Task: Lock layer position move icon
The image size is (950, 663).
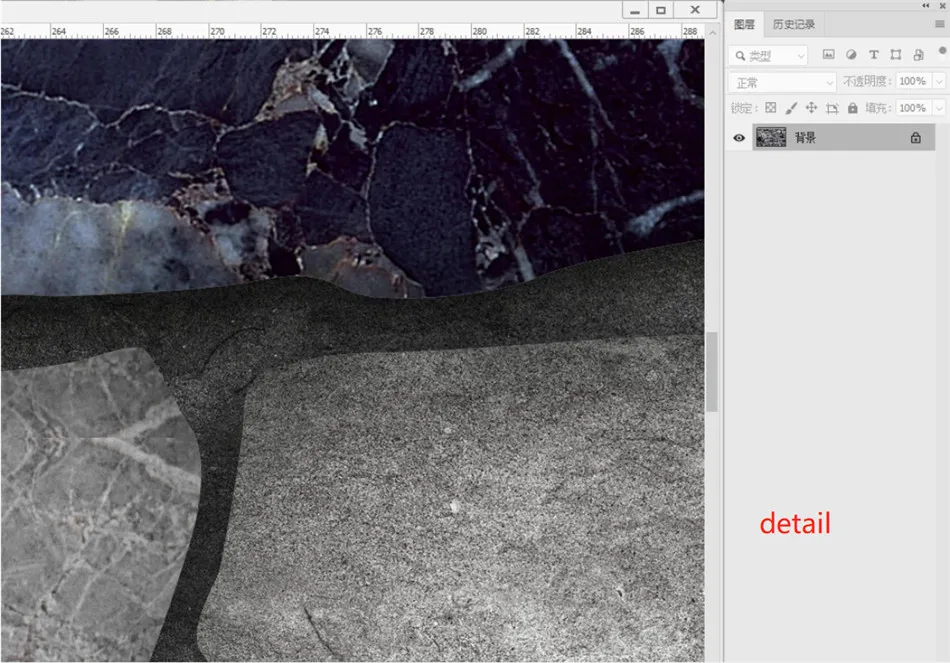Action: pyautogui.click(x=811, y=108)
